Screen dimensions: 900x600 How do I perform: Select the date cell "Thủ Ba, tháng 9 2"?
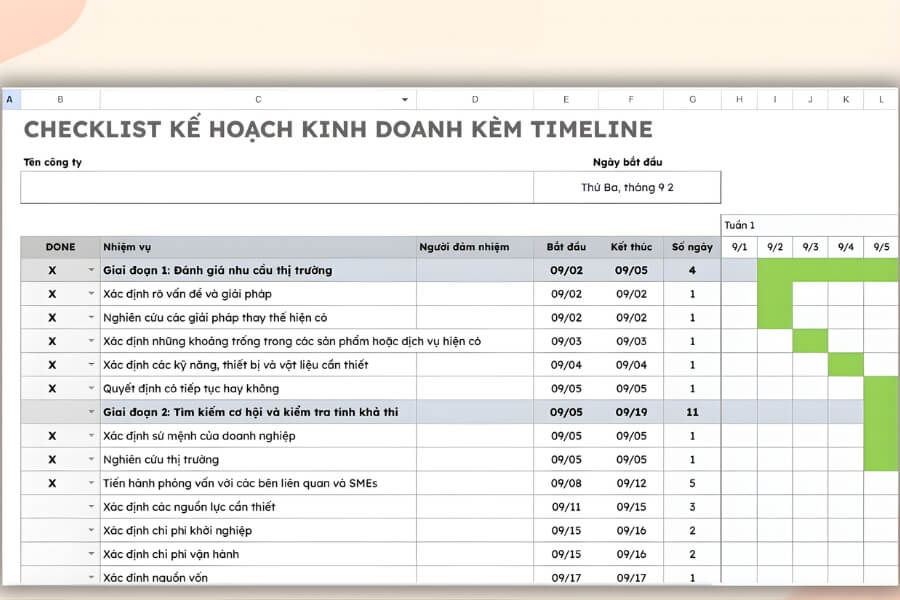(630, 186)
